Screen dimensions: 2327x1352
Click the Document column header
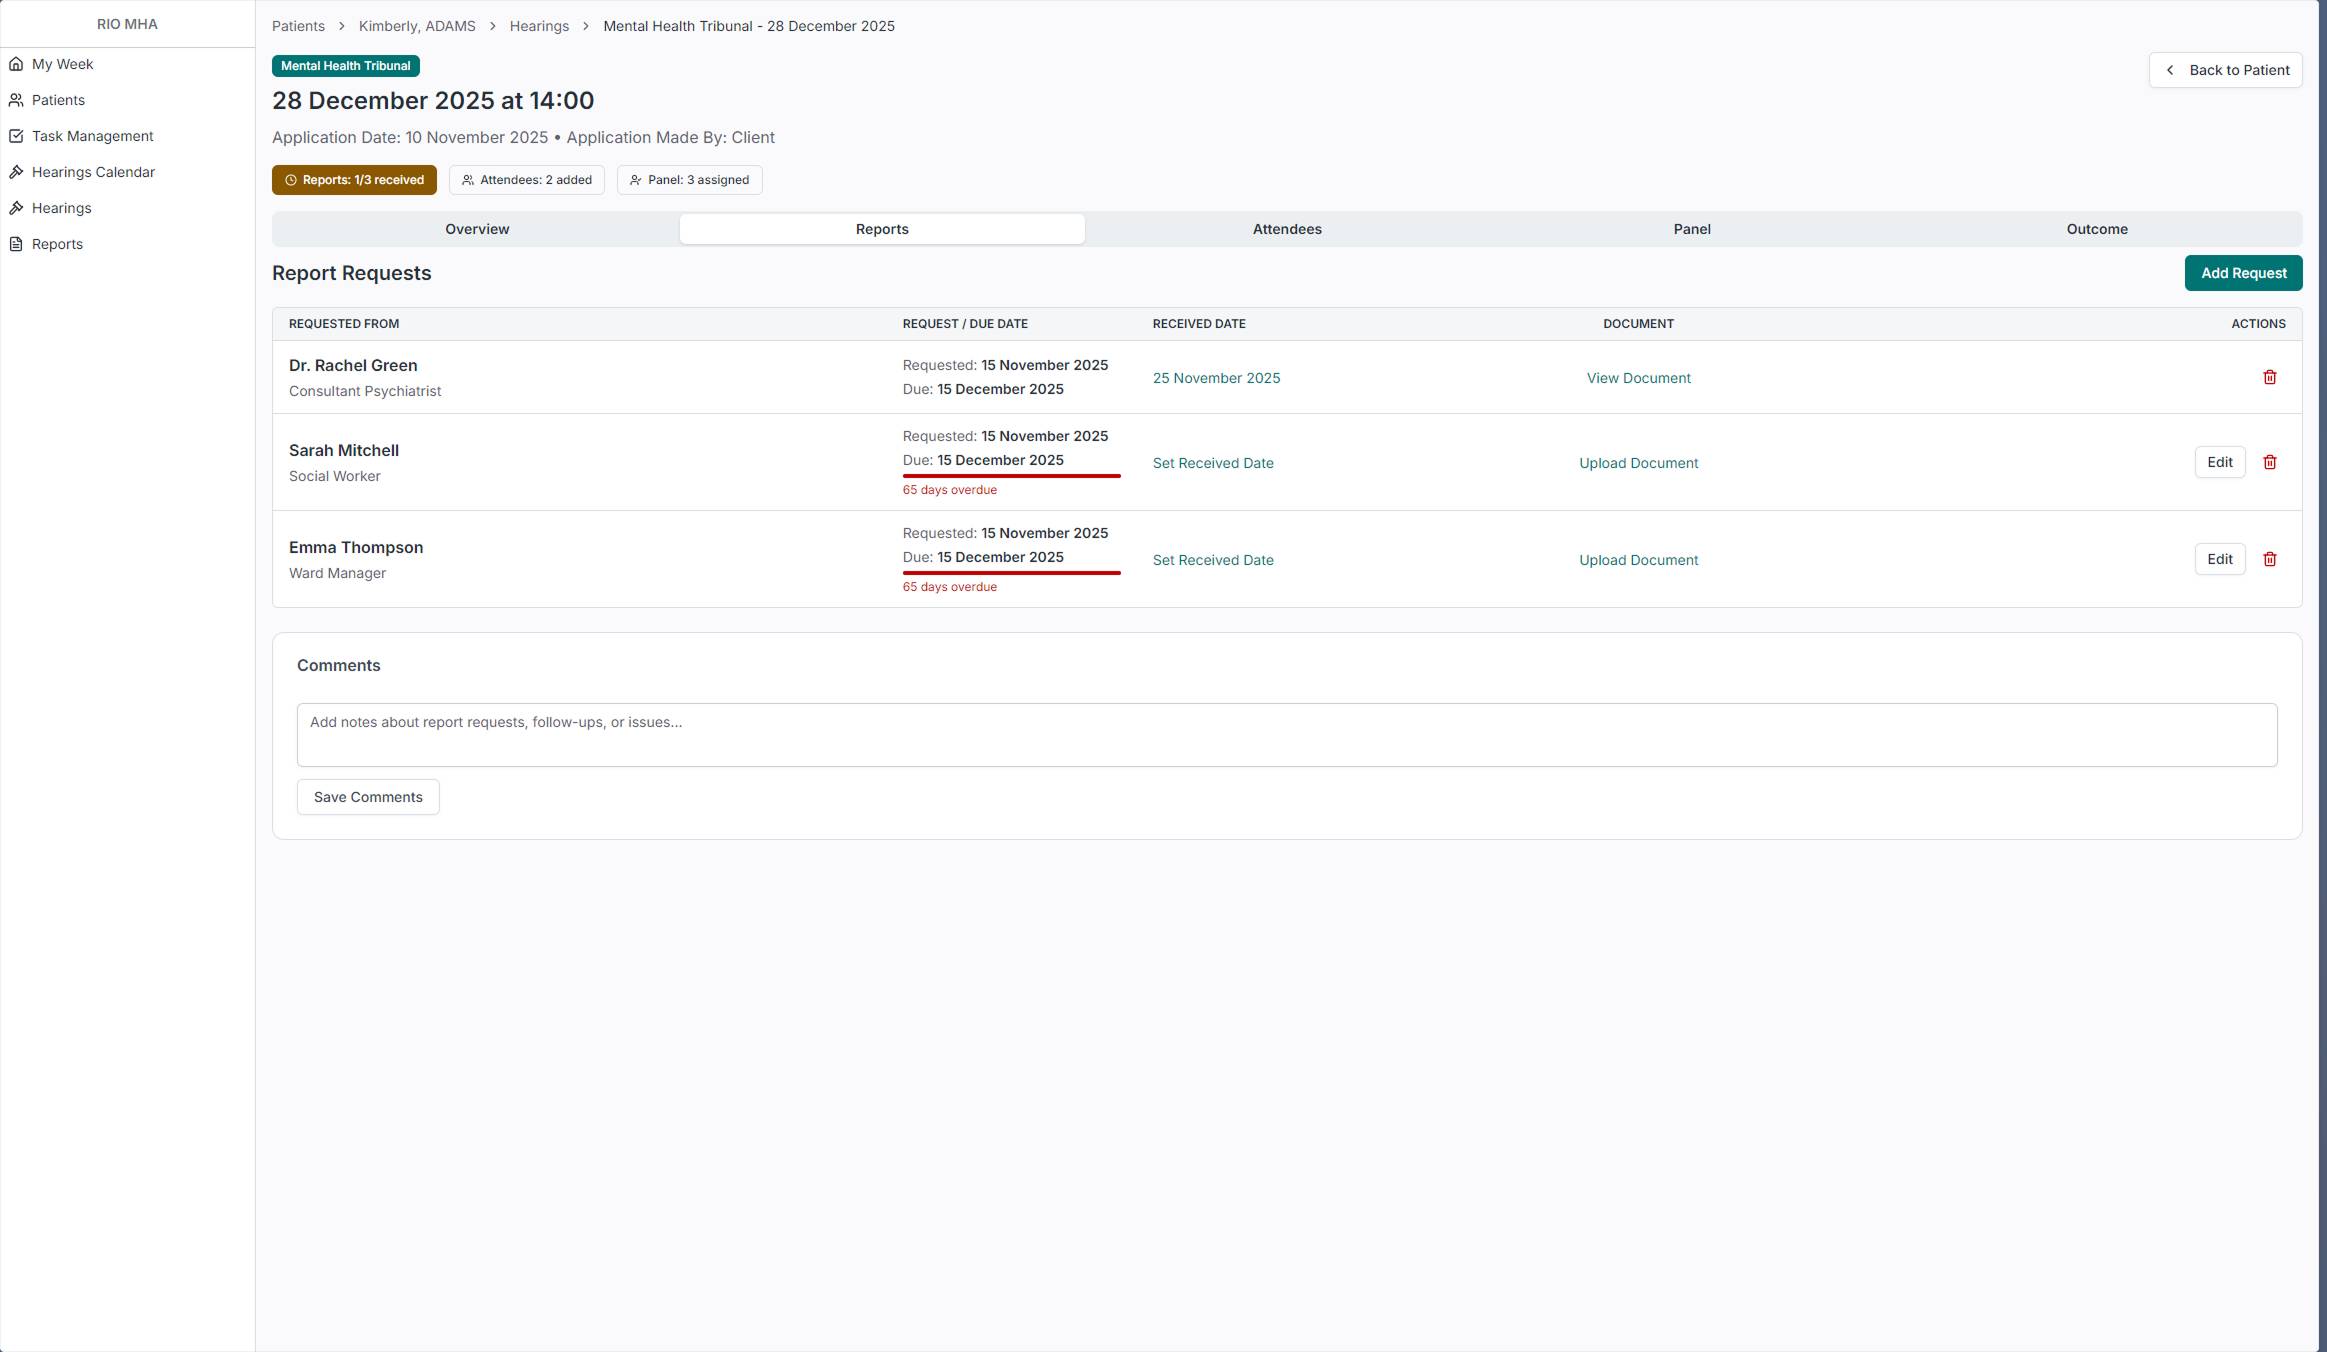1638,324
